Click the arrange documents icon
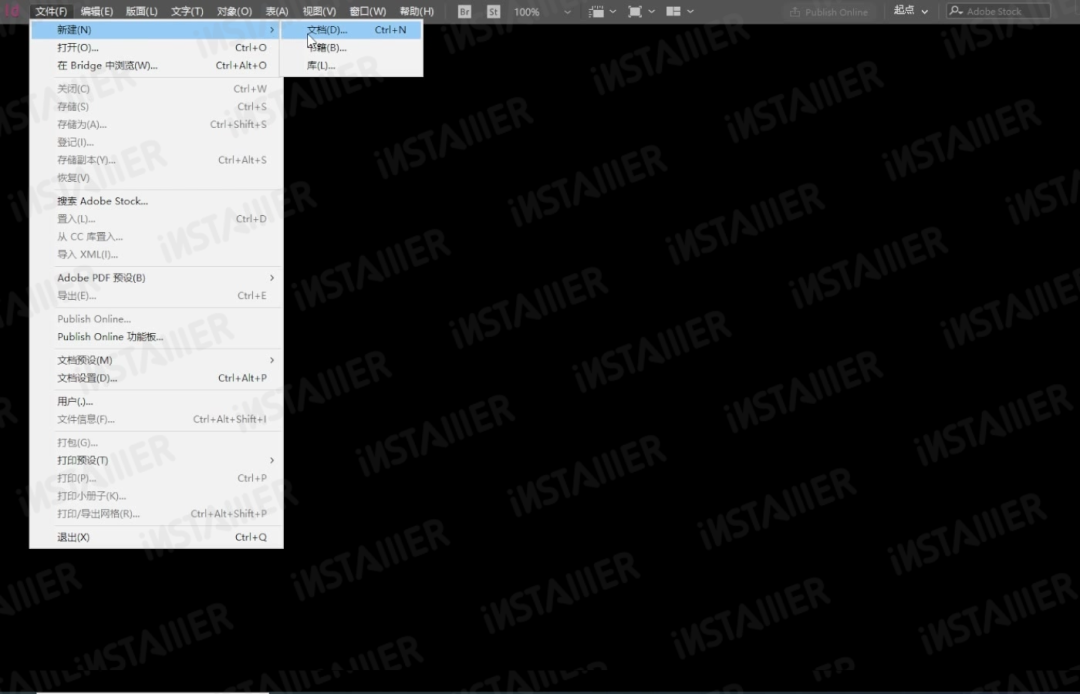This screenshot has height=694, width=1080. (x=674, y=12)
